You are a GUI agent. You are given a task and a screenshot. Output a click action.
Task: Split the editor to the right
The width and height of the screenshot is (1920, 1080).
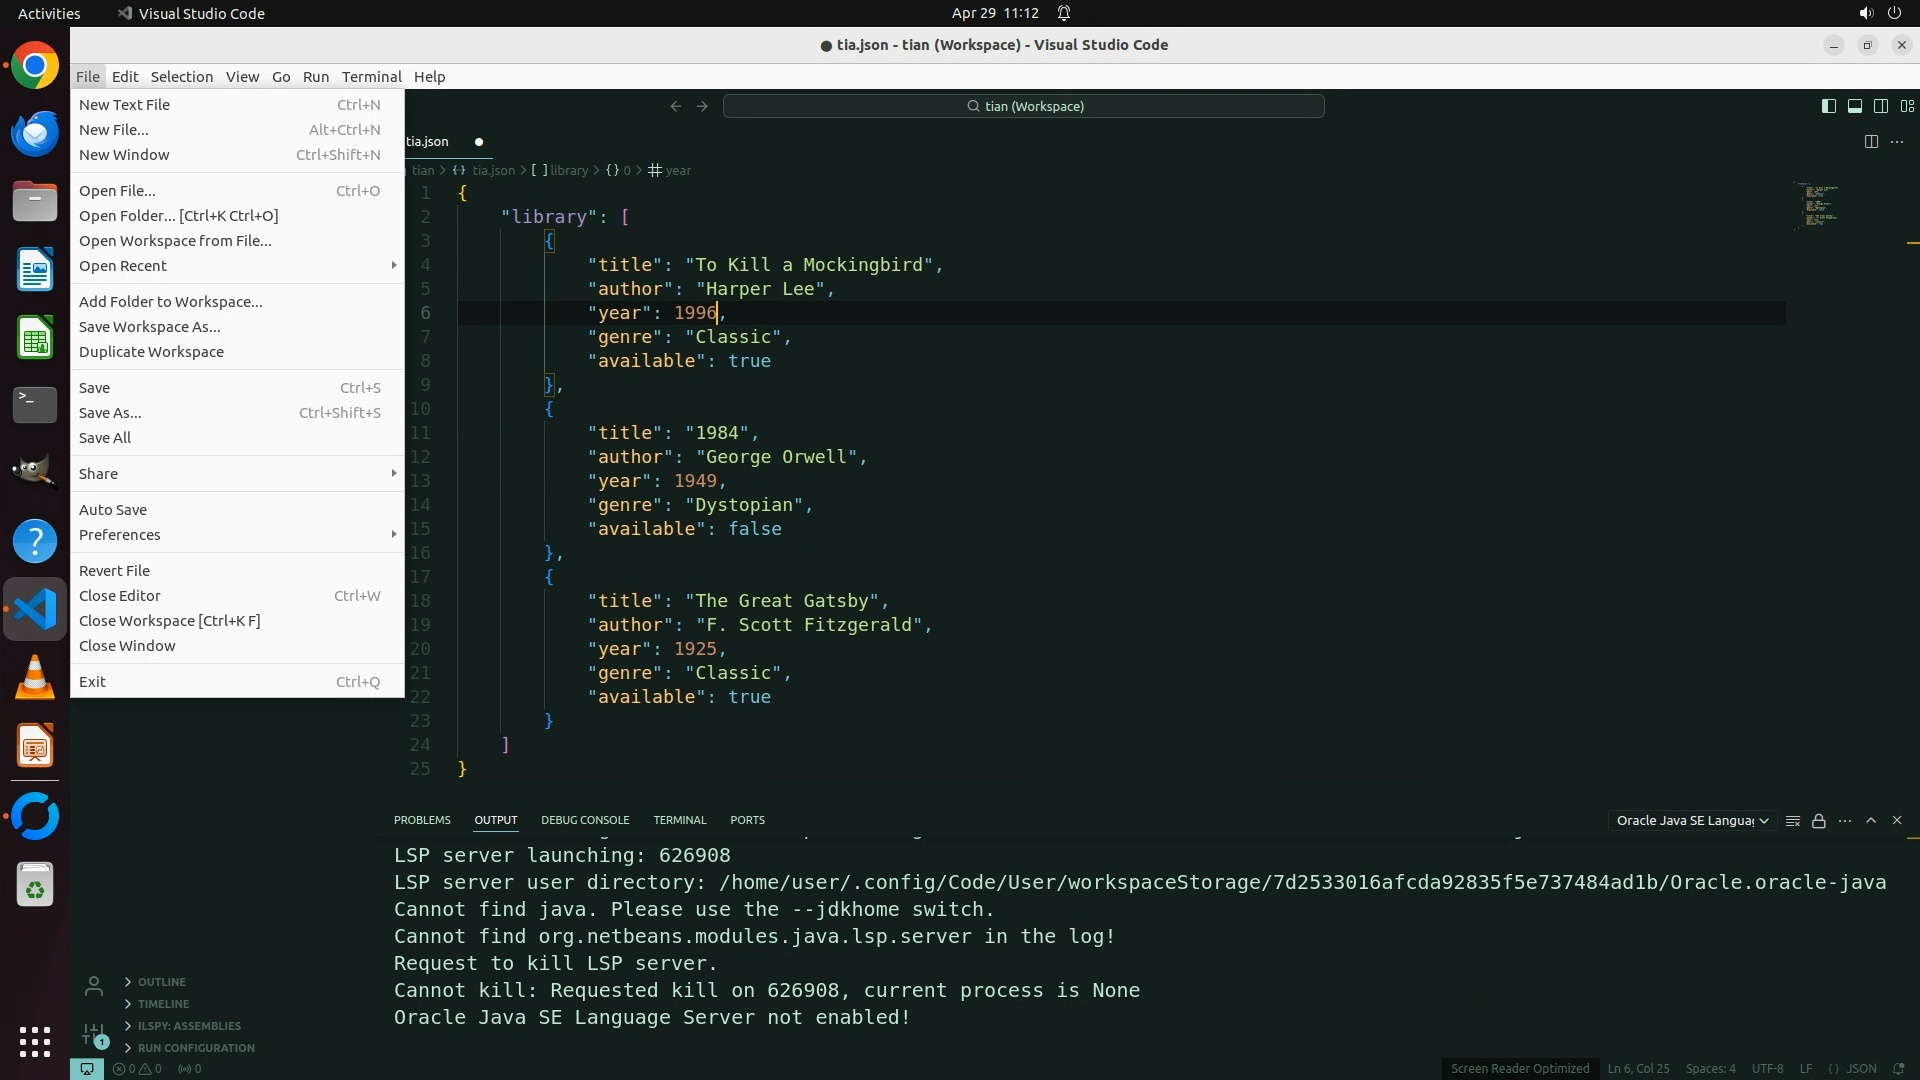click(1871, 142)
